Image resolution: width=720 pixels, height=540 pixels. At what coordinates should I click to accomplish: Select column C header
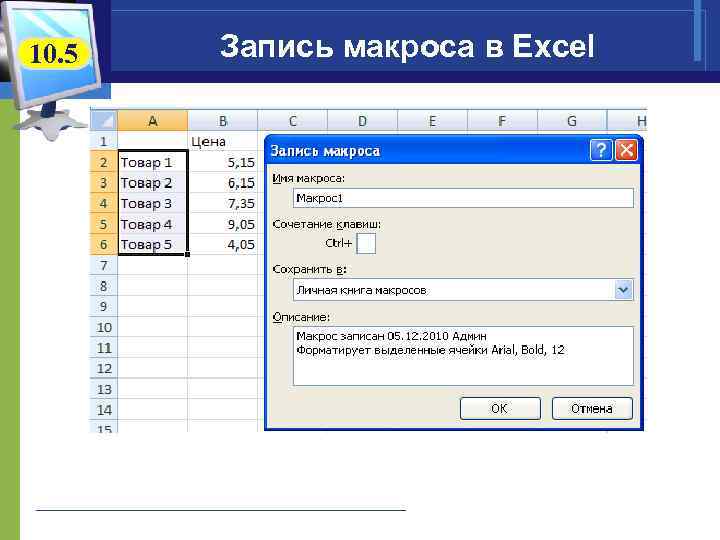[292, 121]
